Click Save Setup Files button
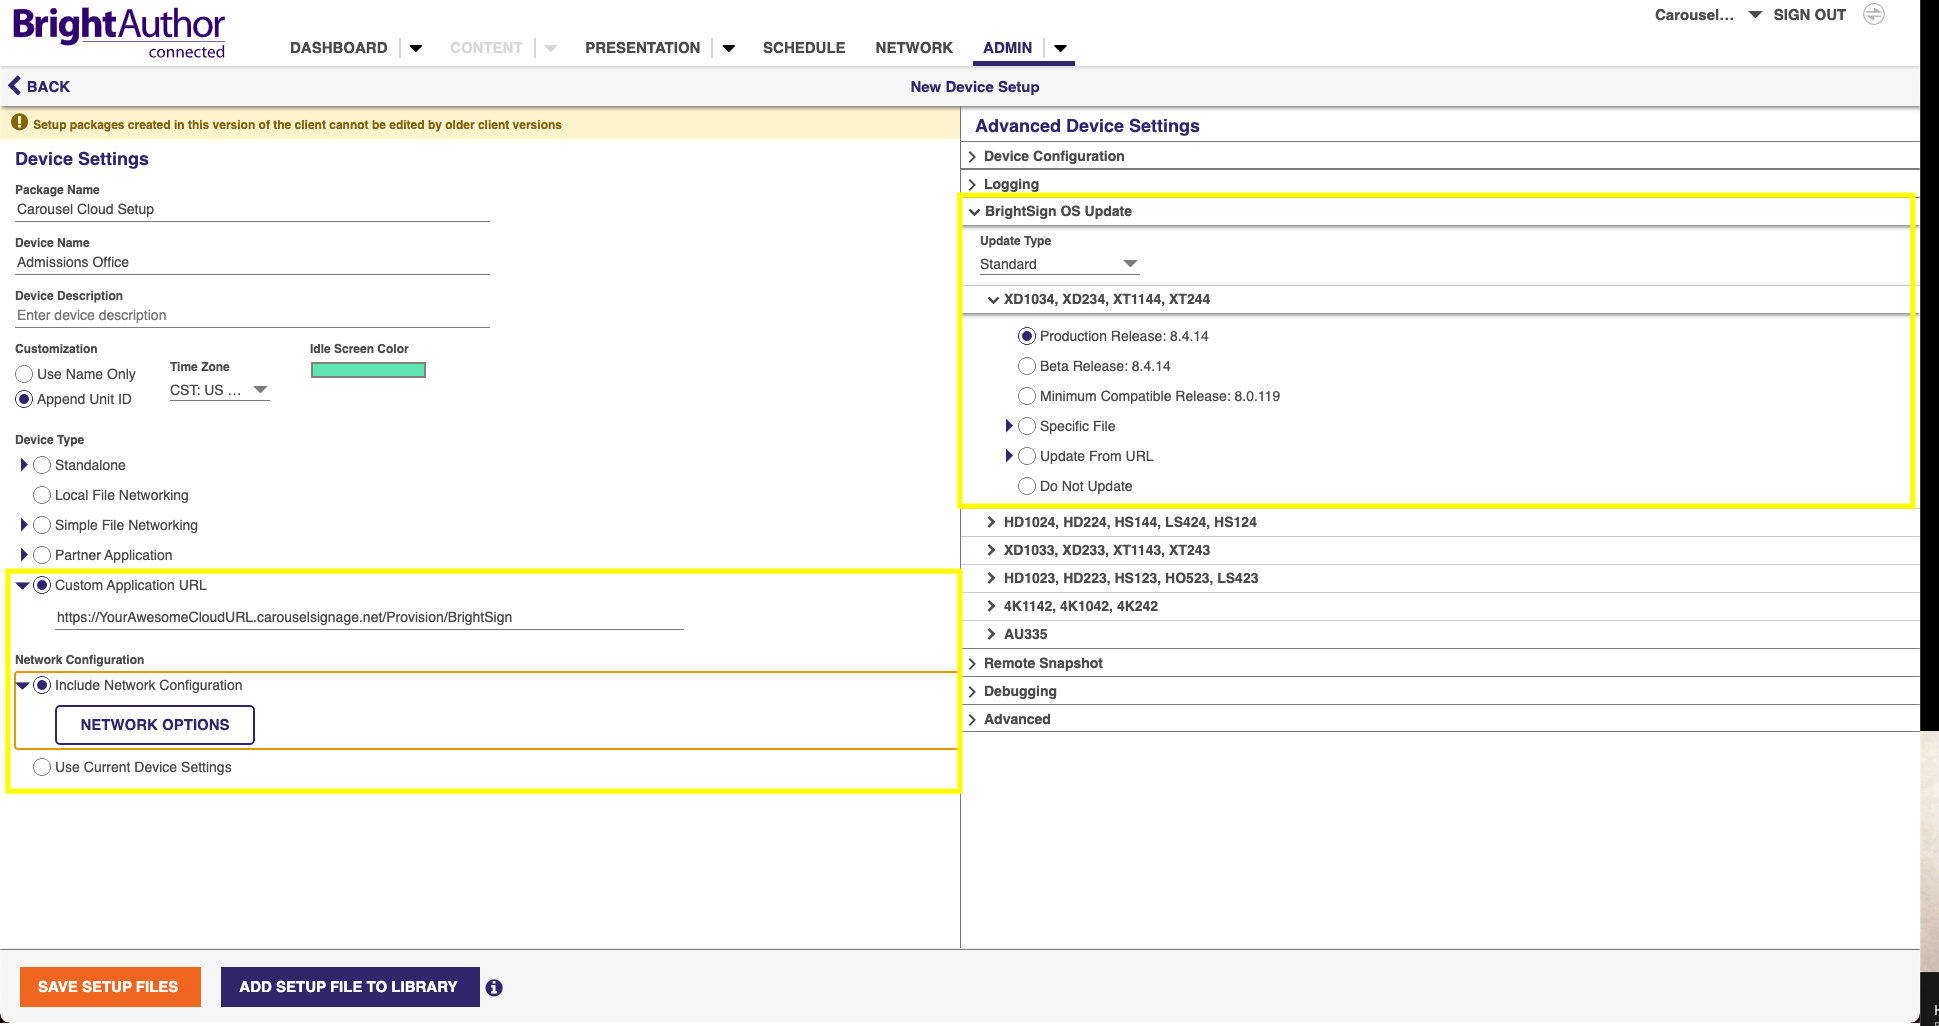Viewport: 1939px width, 1026px height. [x=110, y=987]
